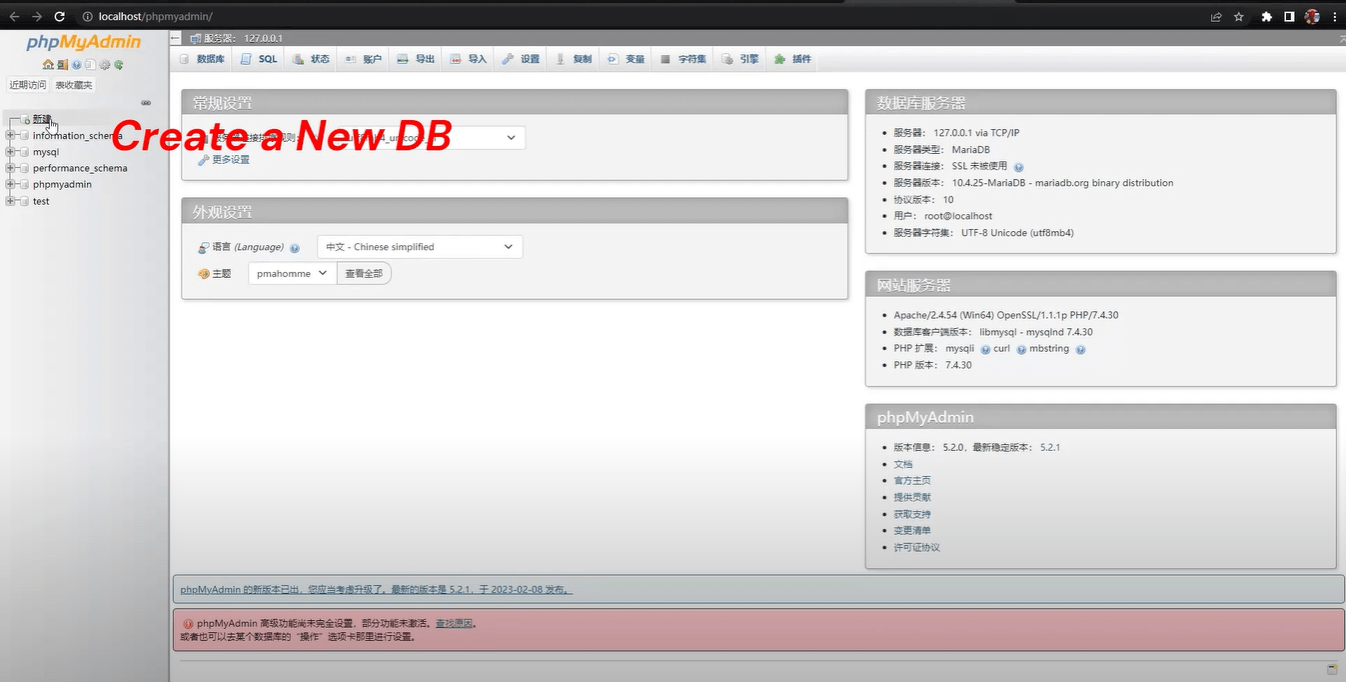Open the 复制 (Replication) tab
Screen dimensions: 1346x682
[573, 59]
